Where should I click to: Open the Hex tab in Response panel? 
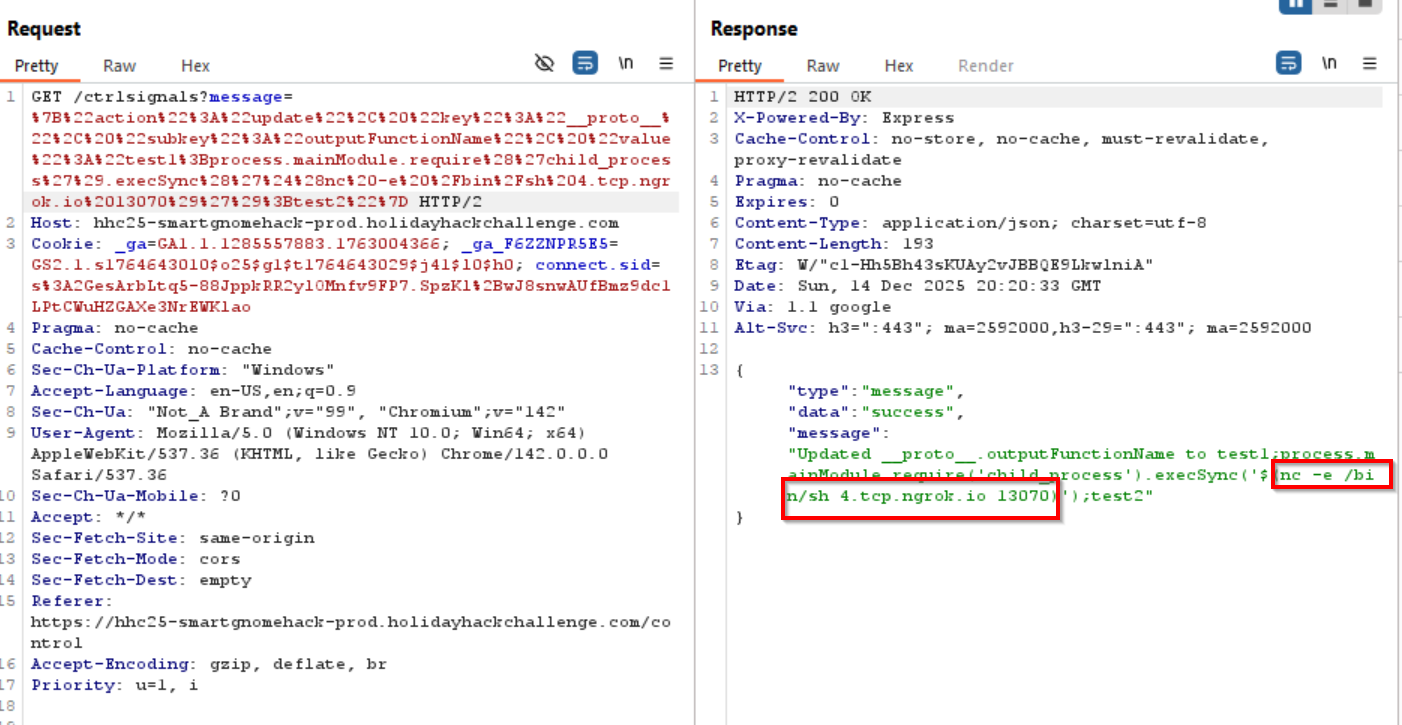coord(899,66)
